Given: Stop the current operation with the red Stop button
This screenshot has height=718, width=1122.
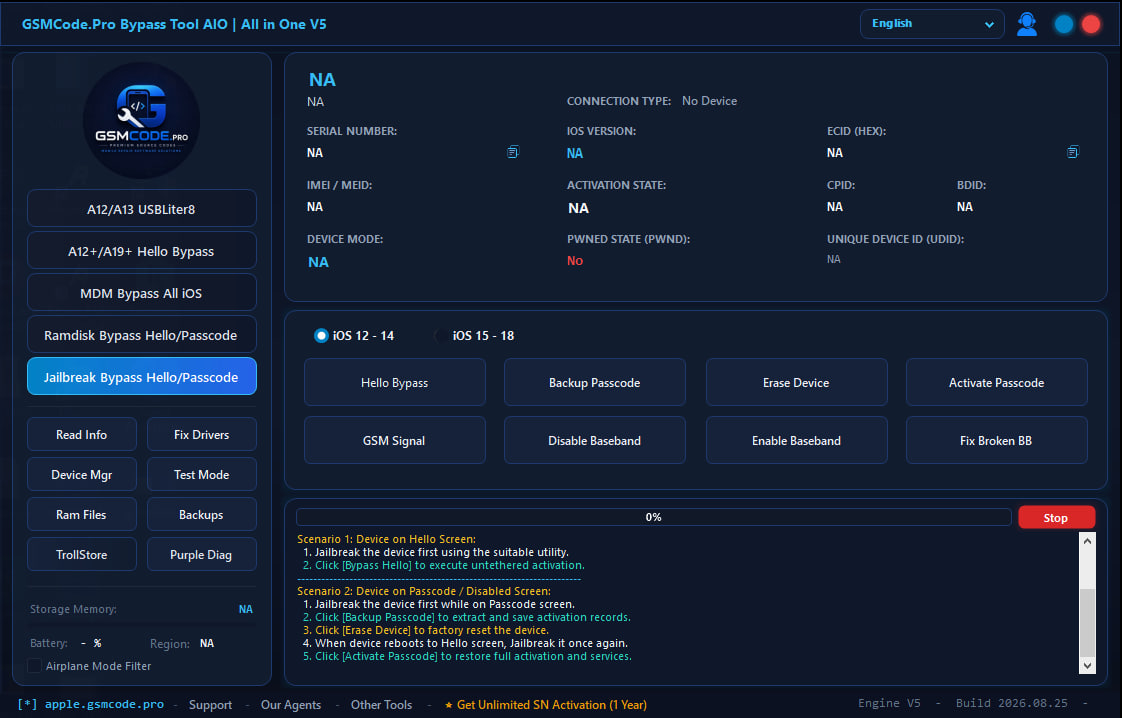Looking at the screenshot, I should (1056, 518).
